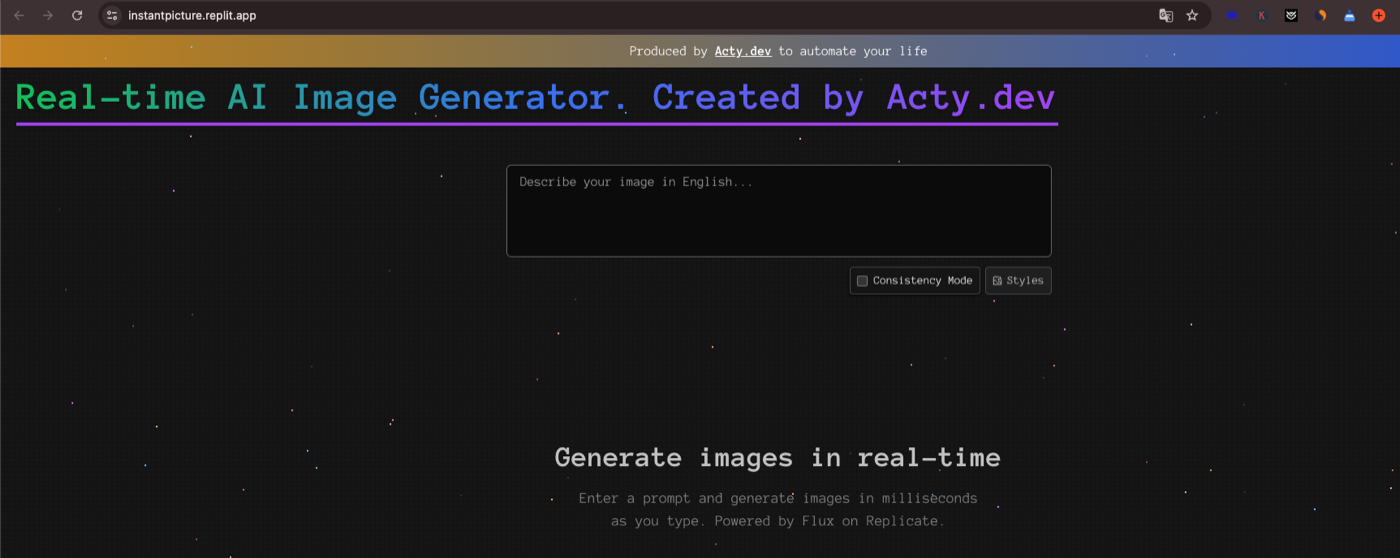The width and height of the screenshot is (1400, 558).
Task: Open site information icon in address bar
Action: (x=112, y=15)
